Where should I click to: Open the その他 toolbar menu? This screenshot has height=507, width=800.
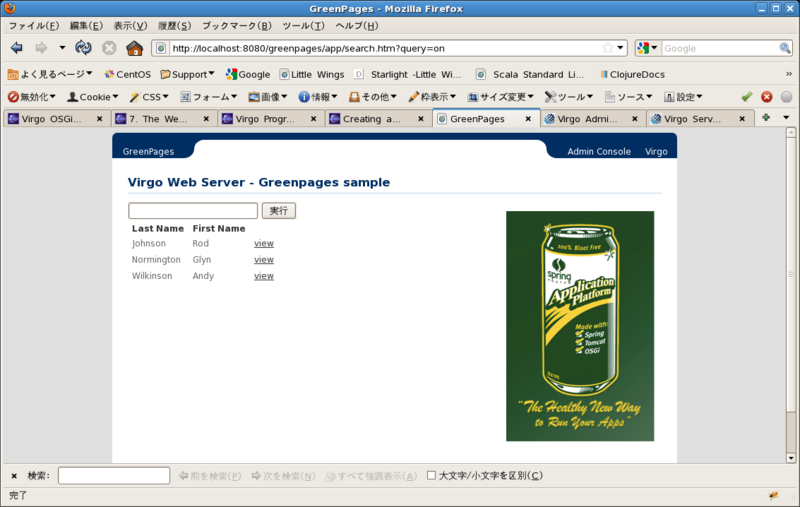(x=372, y=96)
